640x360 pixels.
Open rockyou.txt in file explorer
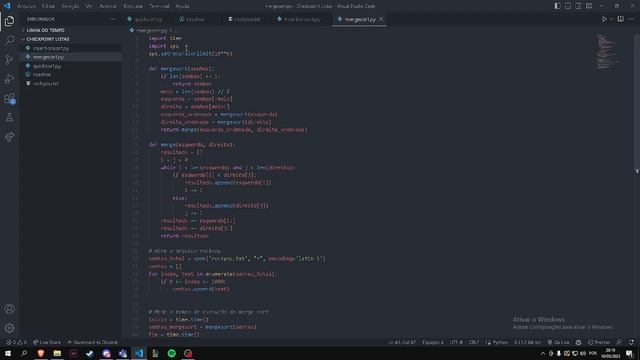pos(71,83)
